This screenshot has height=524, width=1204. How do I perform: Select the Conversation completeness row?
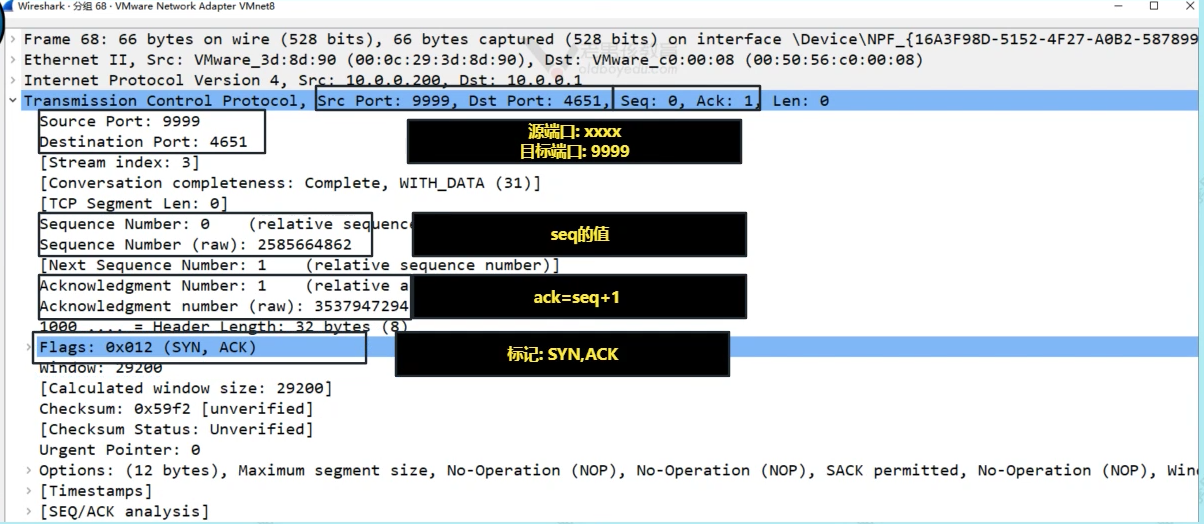tap(290, 183)
